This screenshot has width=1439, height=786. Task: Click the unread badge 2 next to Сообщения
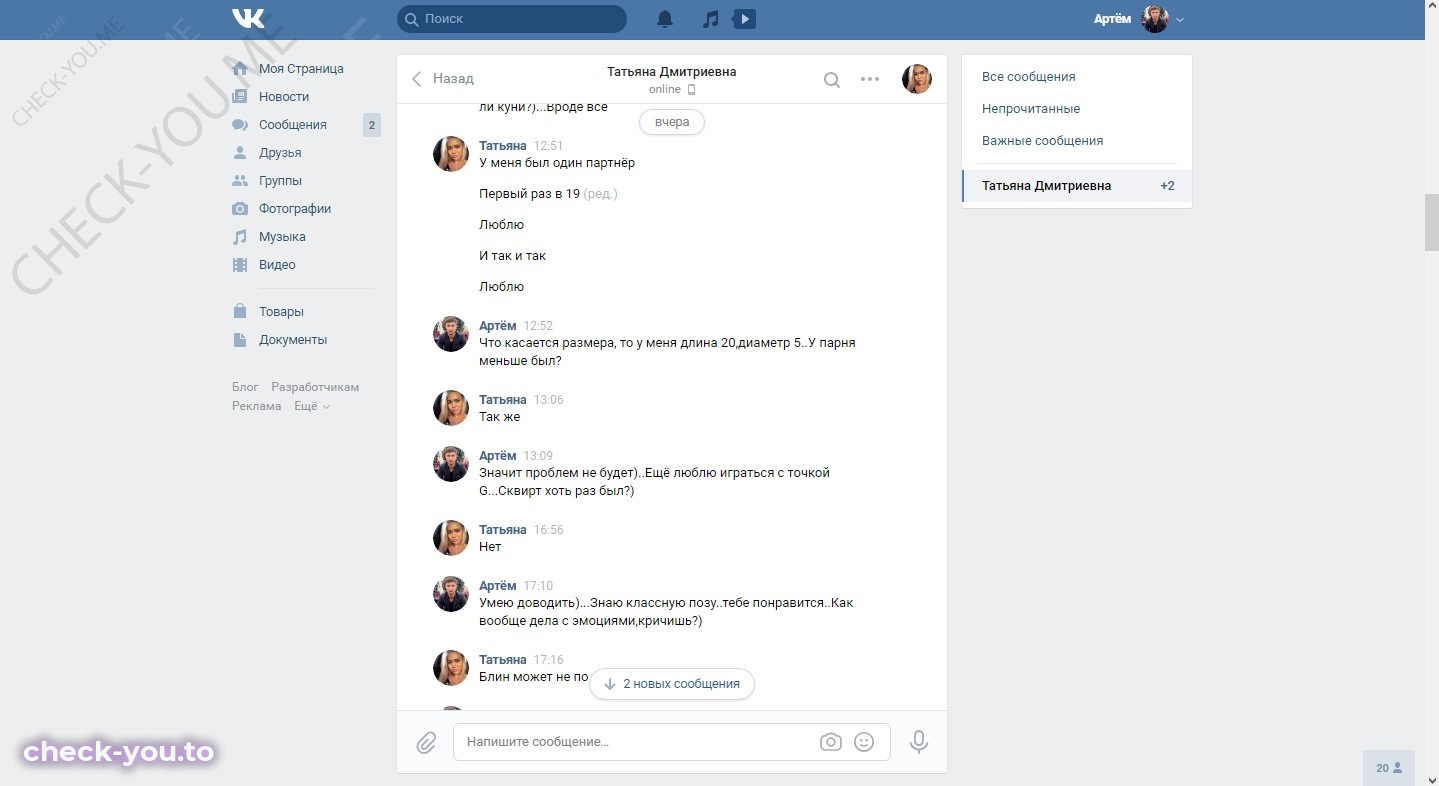pos(371,125)
